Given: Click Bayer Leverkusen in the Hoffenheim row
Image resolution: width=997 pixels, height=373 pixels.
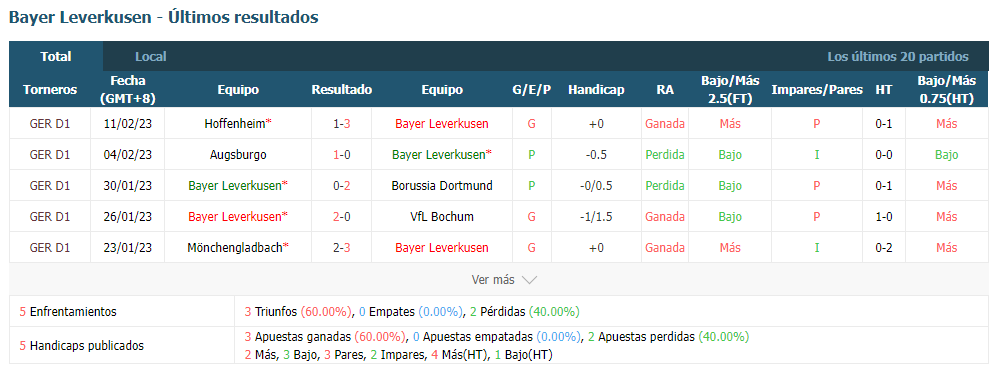Looking at the screenshot, I should [442, 124].
